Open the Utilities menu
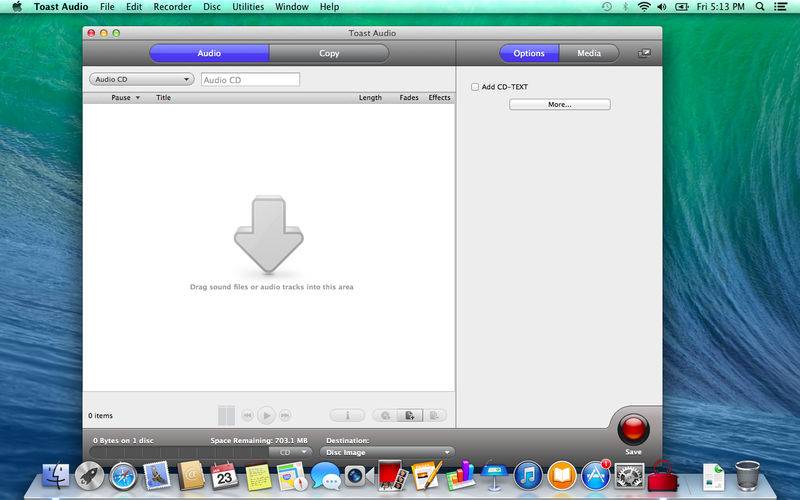This screenshot has width=800, height=500. click(x=248, y=7)
